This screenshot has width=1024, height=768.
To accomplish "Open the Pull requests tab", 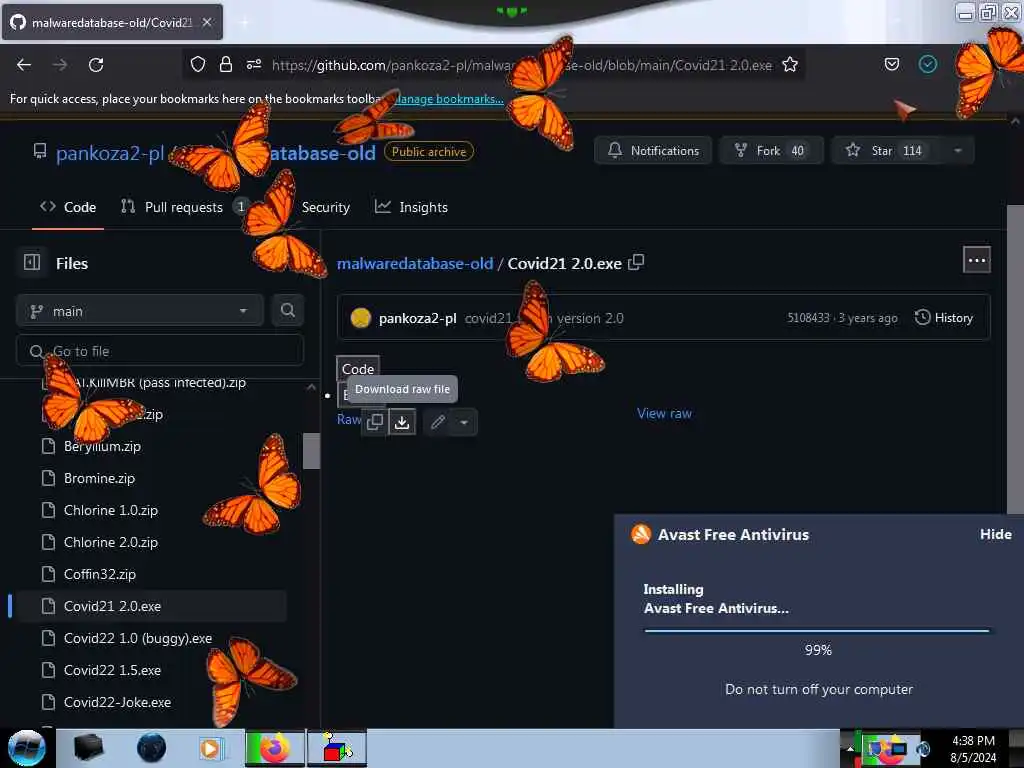I will coord(182,207).
